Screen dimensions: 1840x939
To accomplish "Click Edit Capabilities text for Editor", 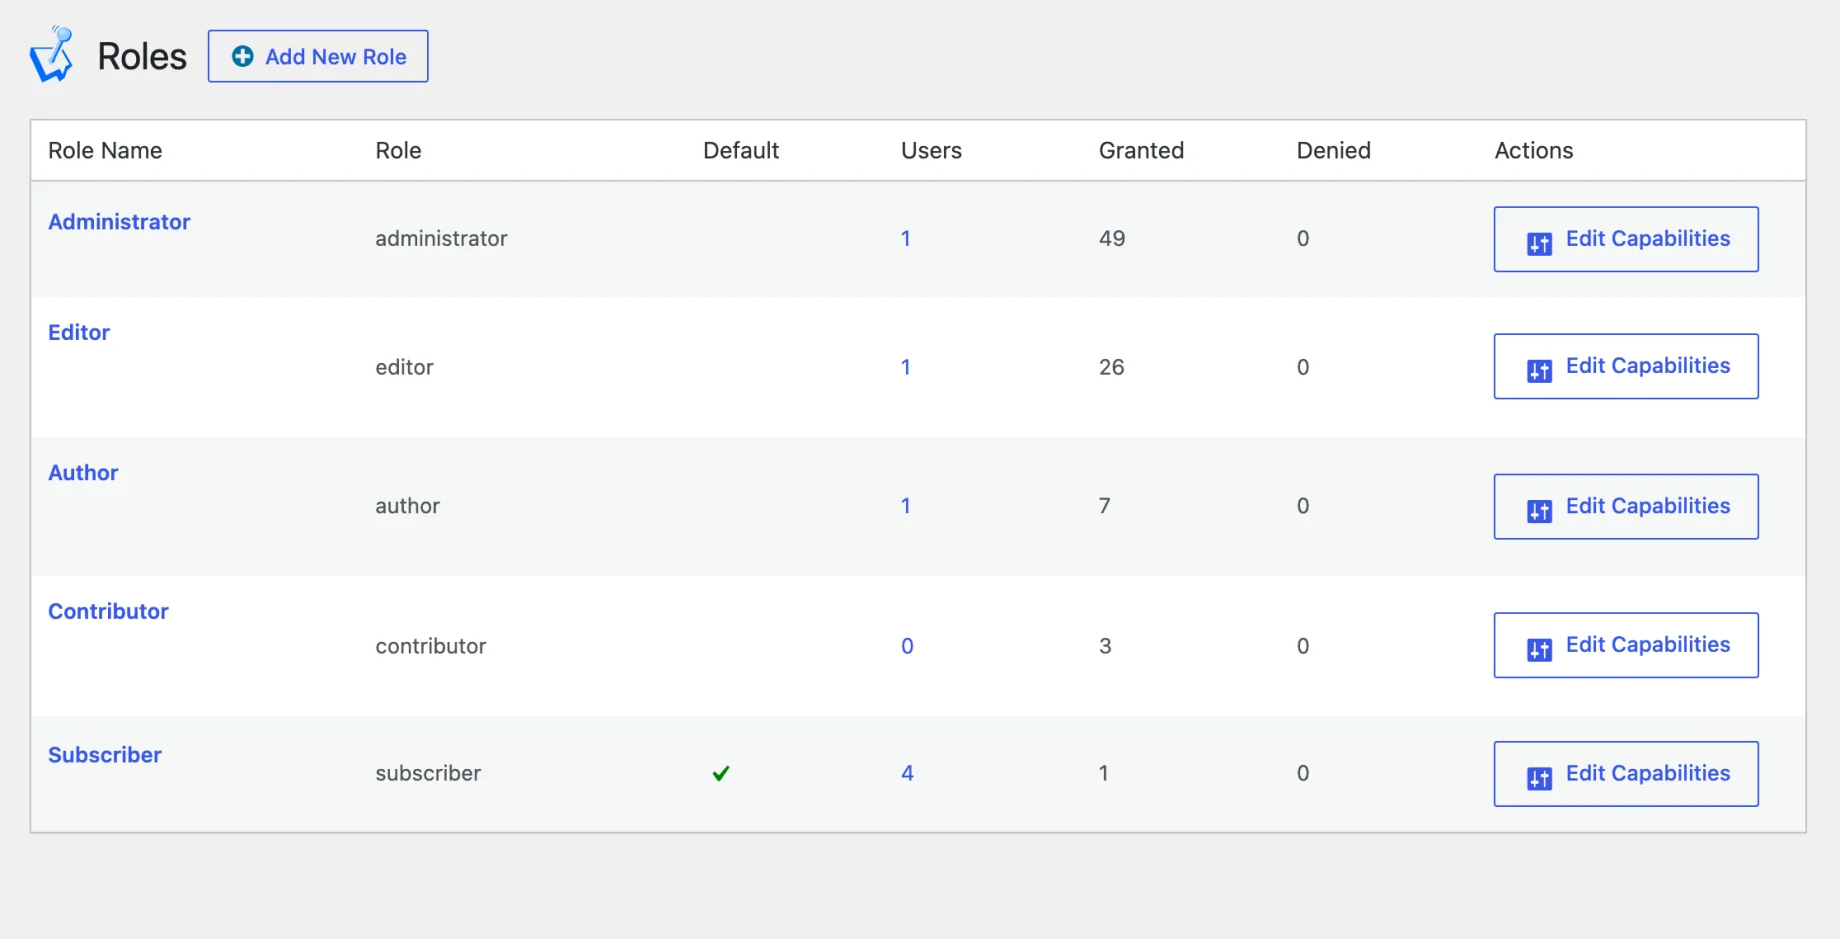I will (1648, 366).
